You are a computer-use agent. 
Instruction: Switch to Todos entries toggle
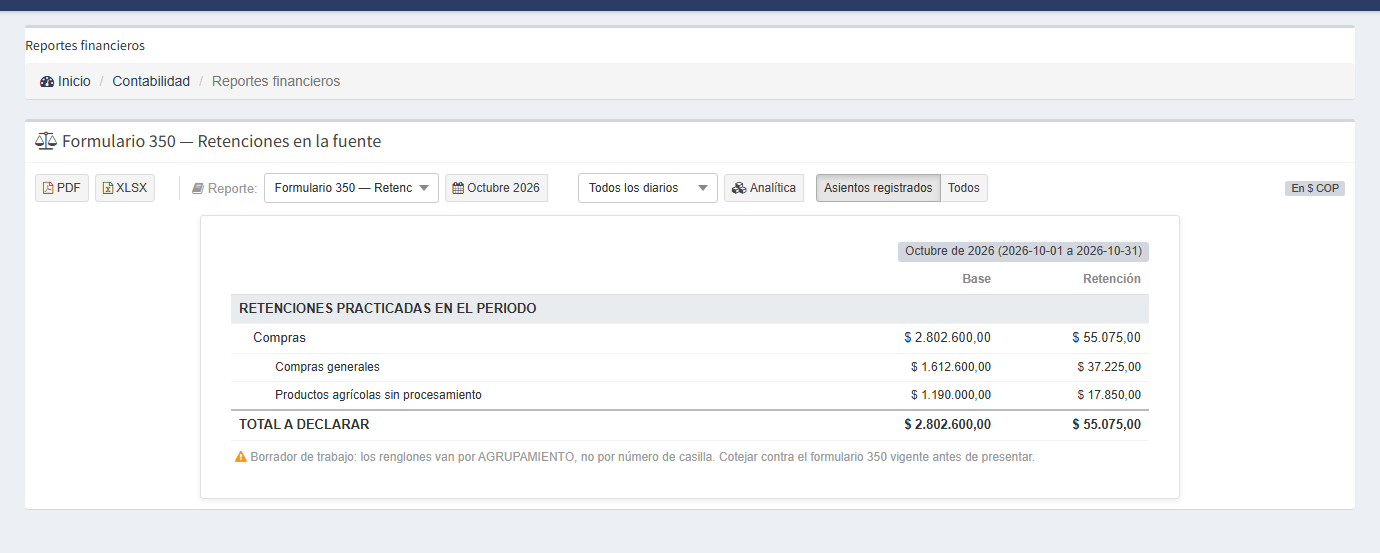pyautogui.click(x=964, y=188)
